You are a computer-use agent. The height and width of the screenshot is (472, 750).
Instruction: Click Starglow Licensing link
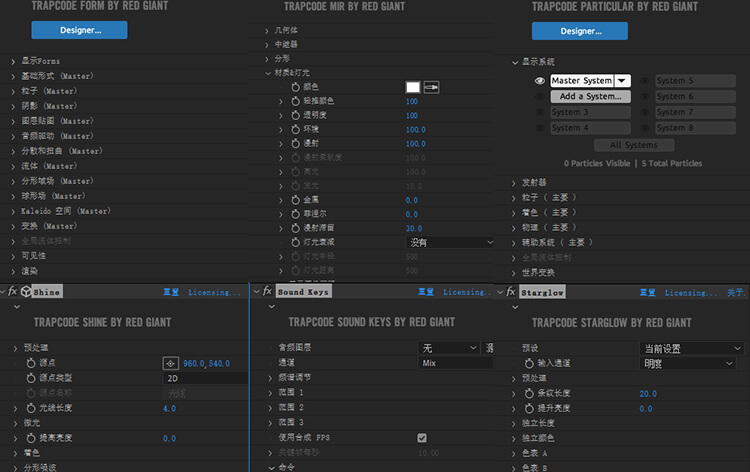coord(691,293)
